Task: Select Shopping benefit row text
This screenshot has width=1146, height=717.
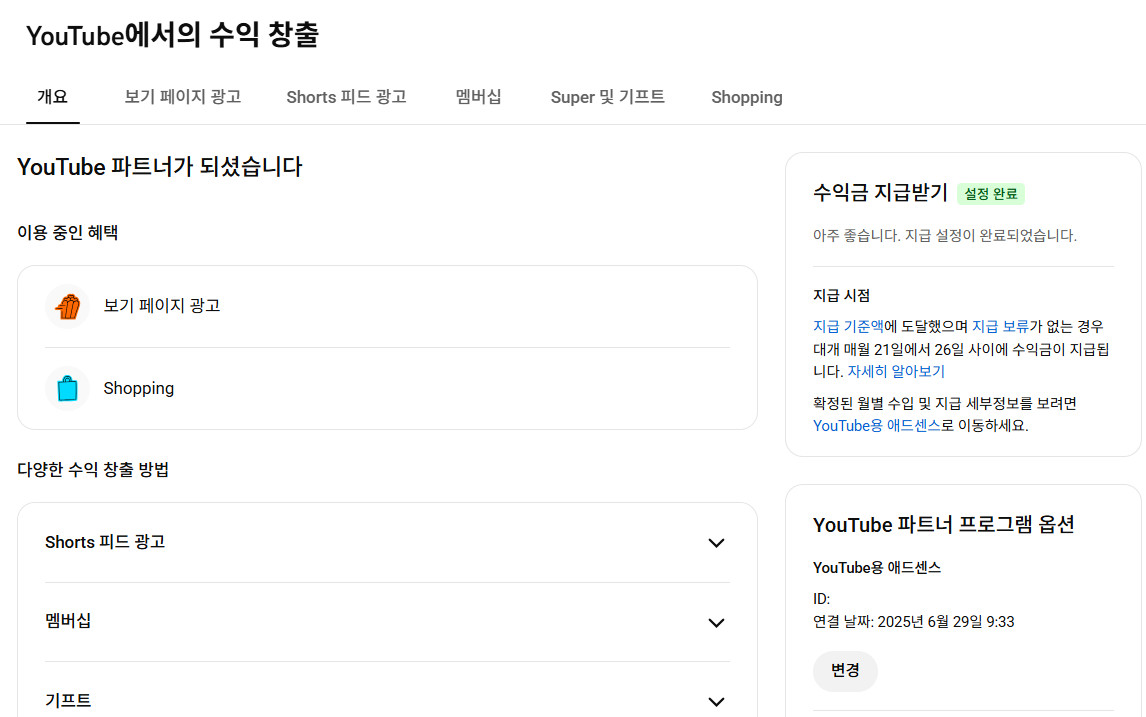Action: [x=139, y=388]
